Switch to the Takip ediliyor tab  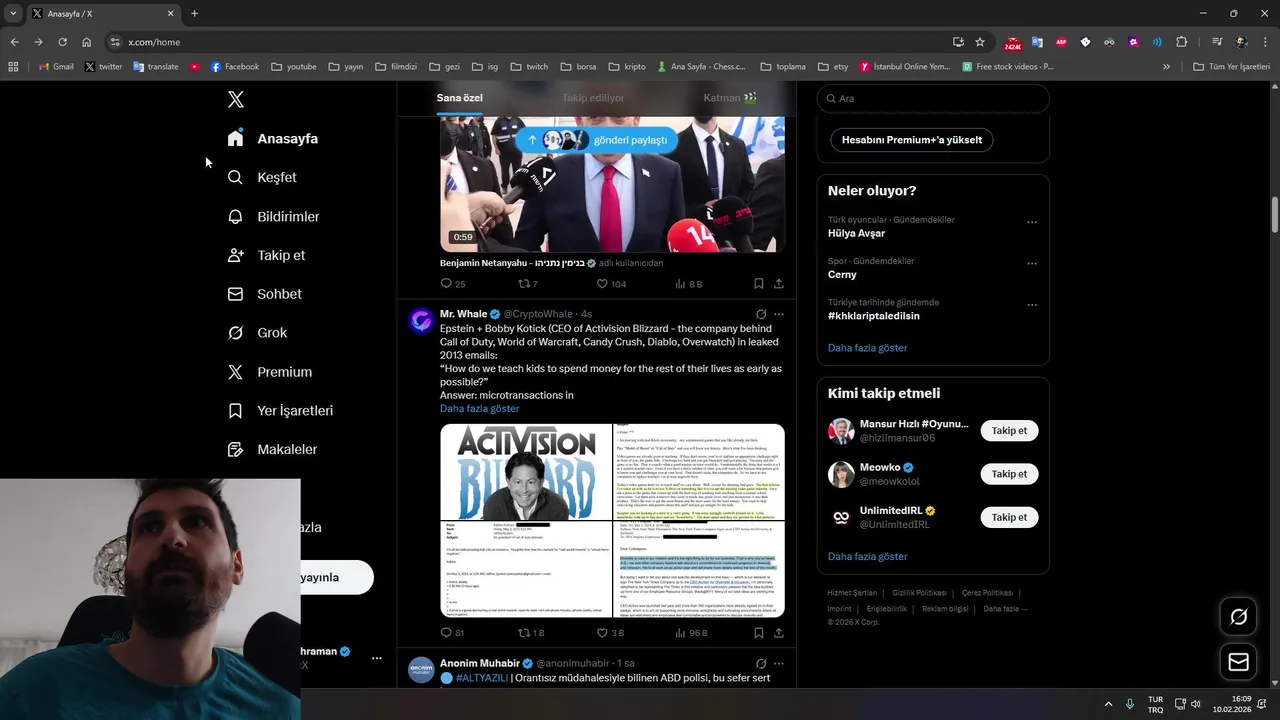(593, 98)
